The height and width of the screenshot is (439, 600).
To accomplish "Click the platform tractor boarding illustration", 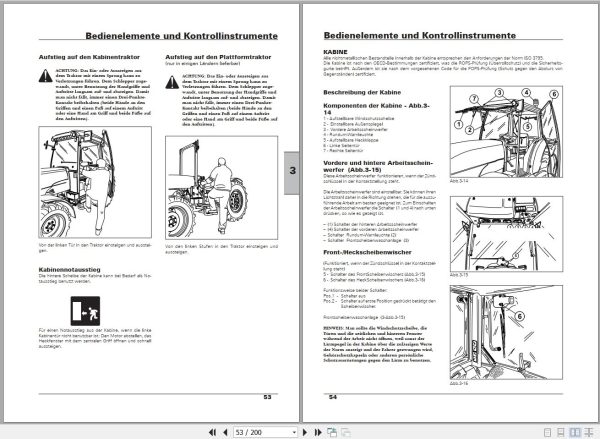I will (222, 188).
